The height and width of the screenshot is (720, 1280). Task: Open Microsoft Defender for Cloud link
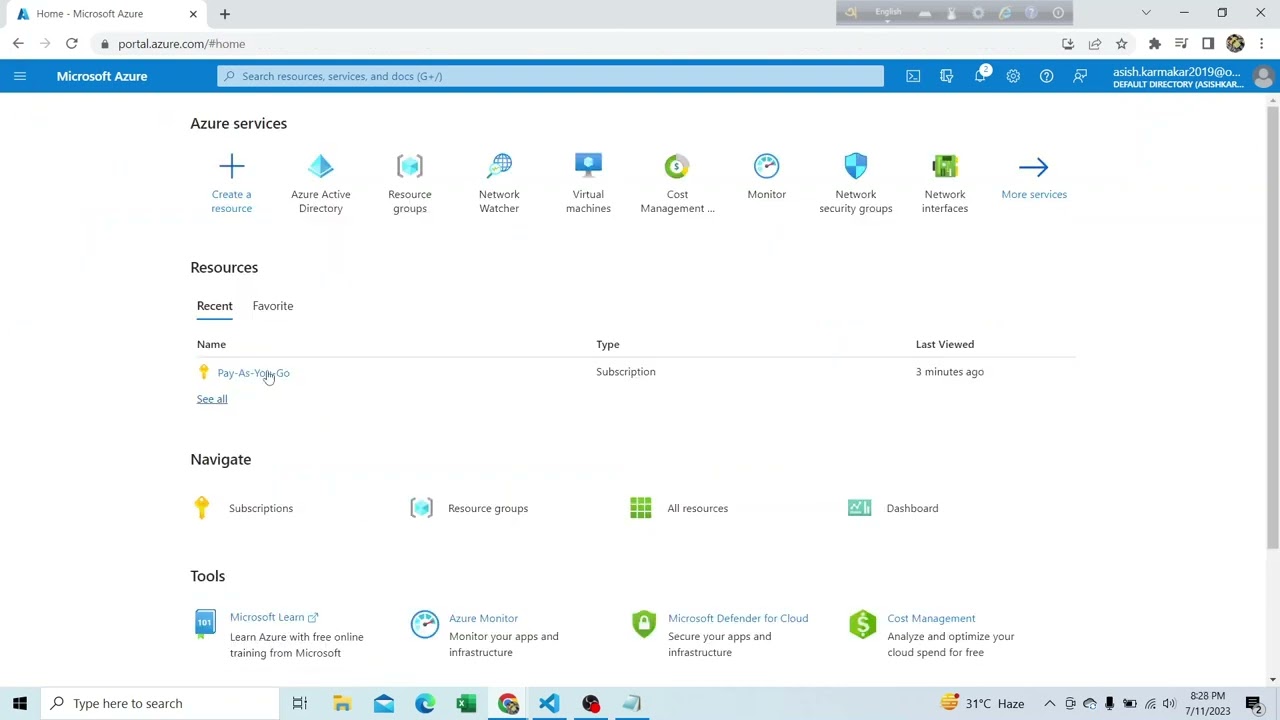tap(738, 618)
